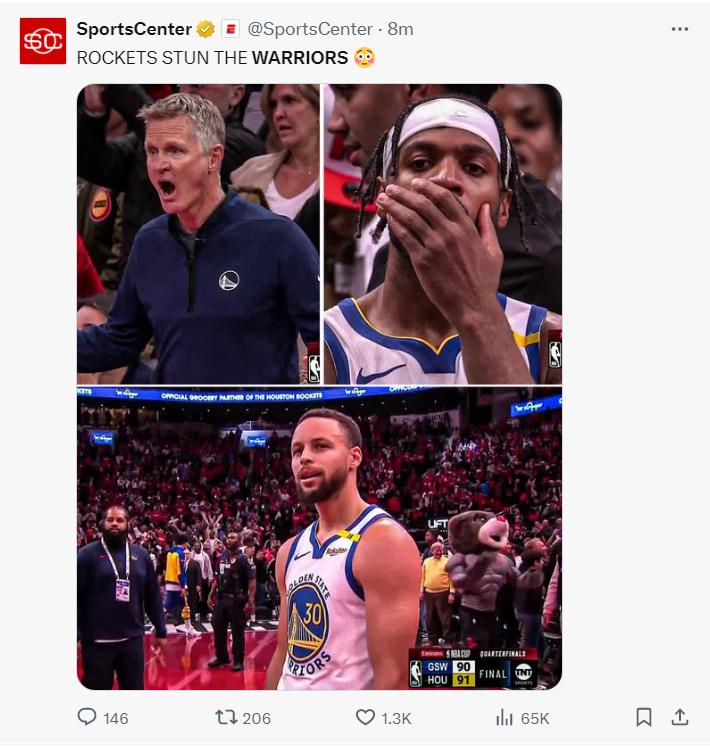Click the 1.3K likes count

pos(397,718)
